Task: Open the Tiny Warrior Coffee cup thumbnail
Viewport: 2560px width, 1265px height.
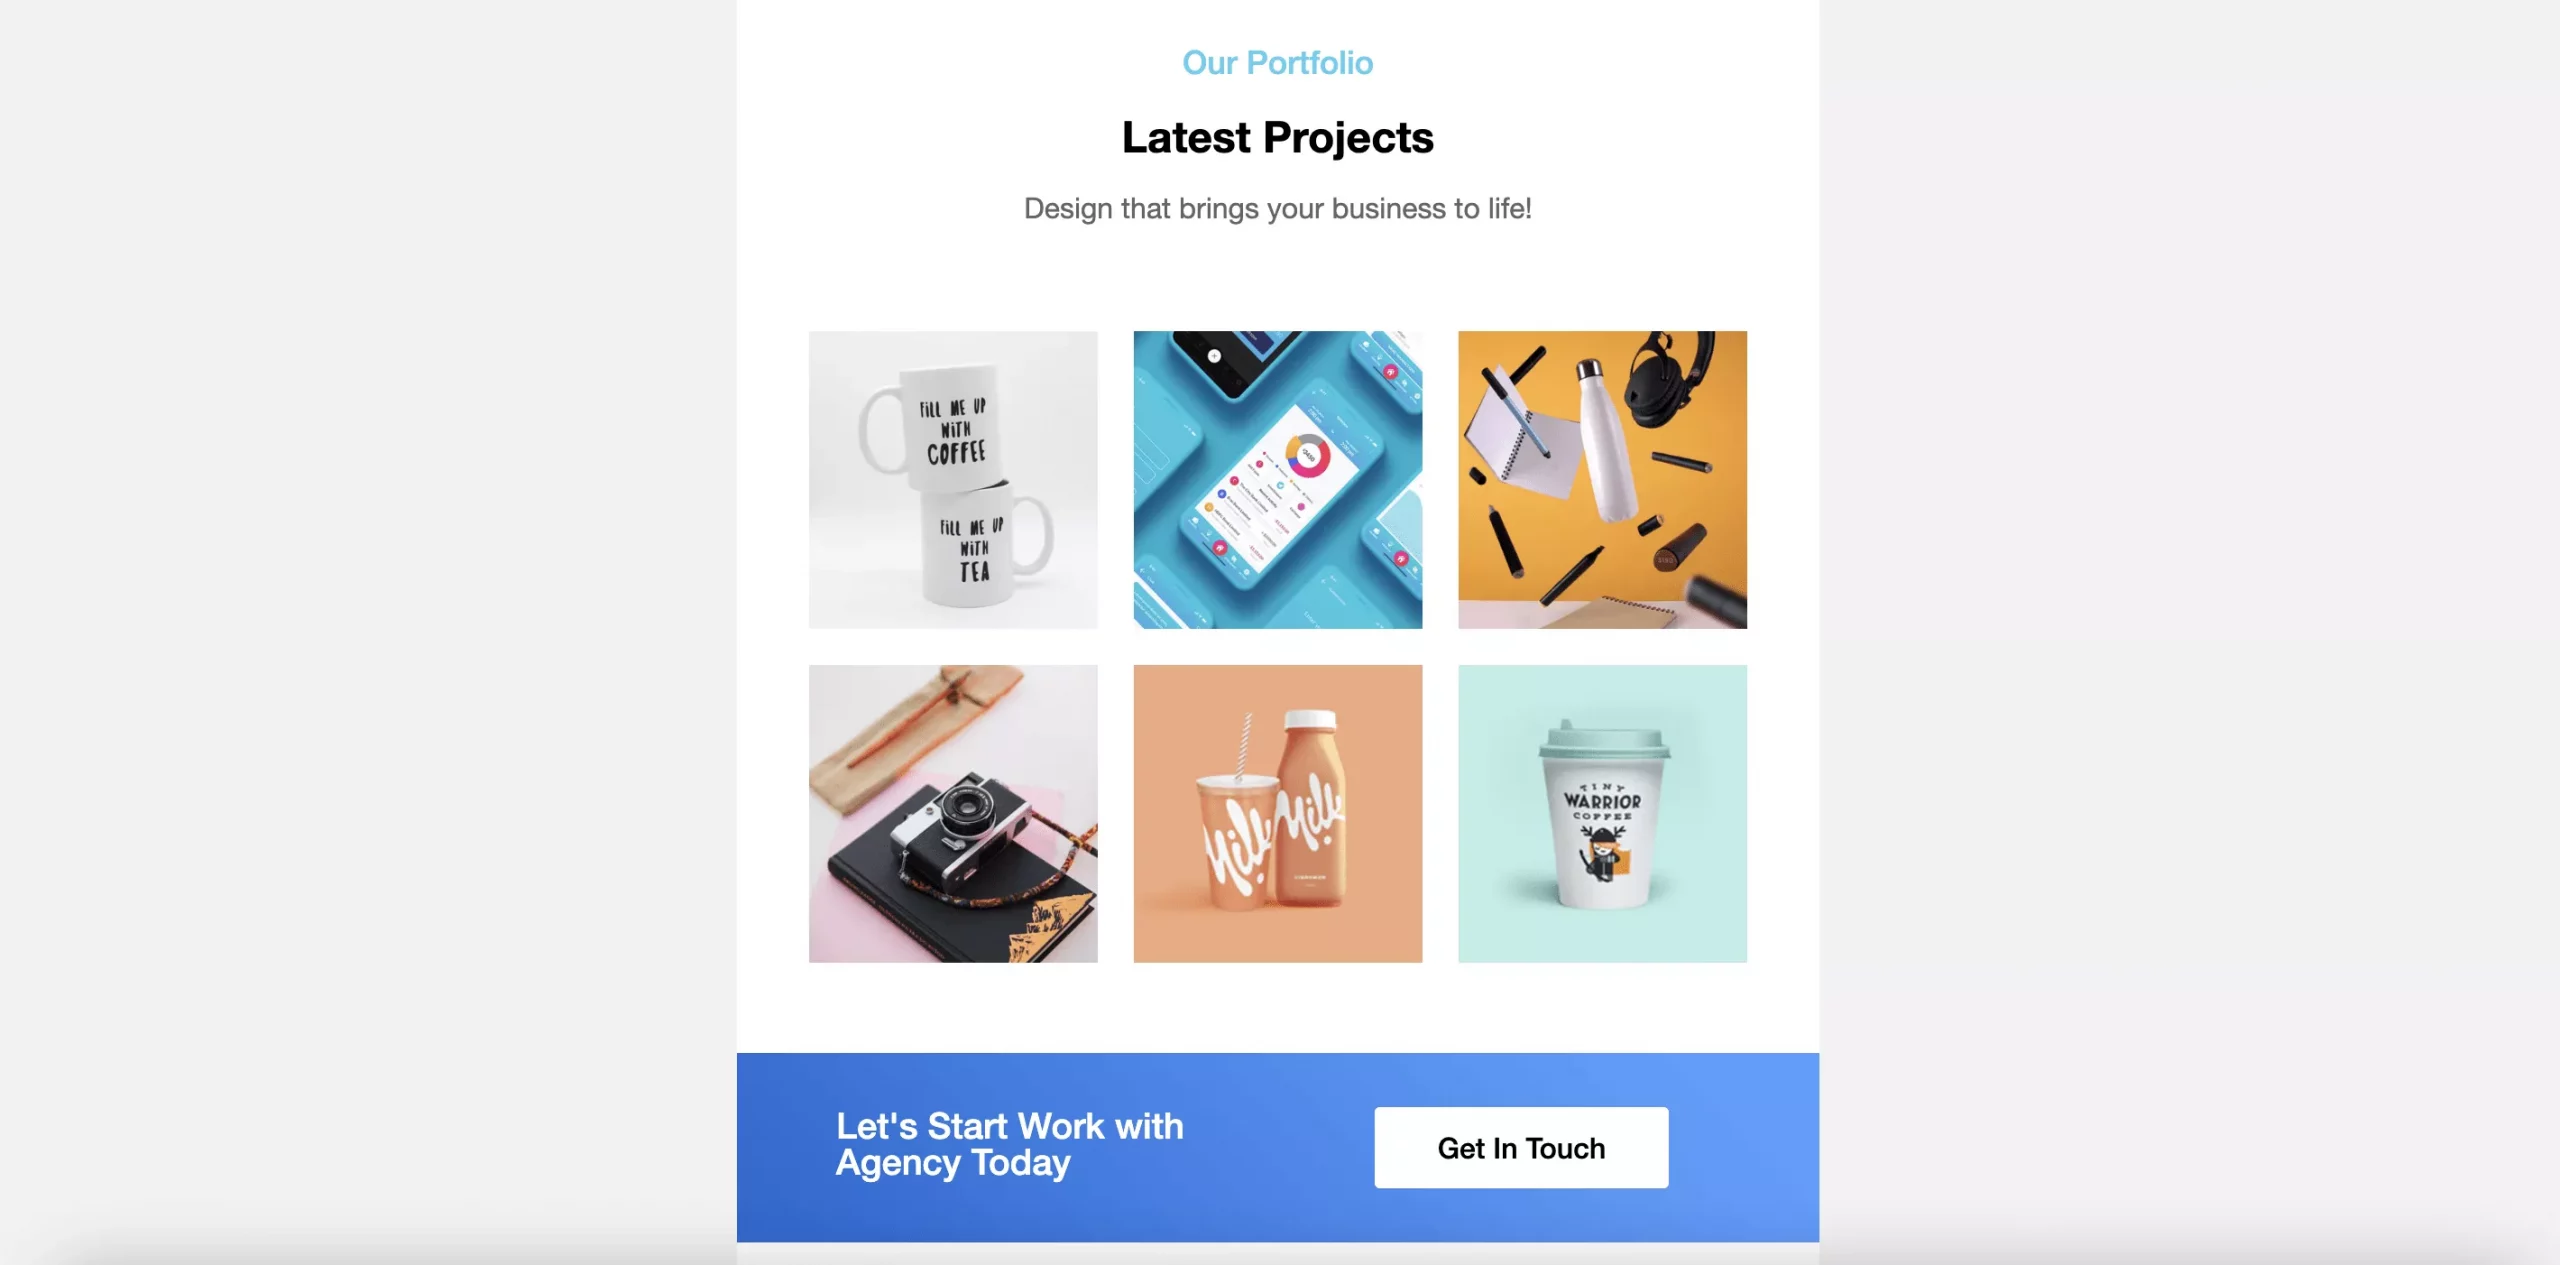Action: [x=1602, y=814]
